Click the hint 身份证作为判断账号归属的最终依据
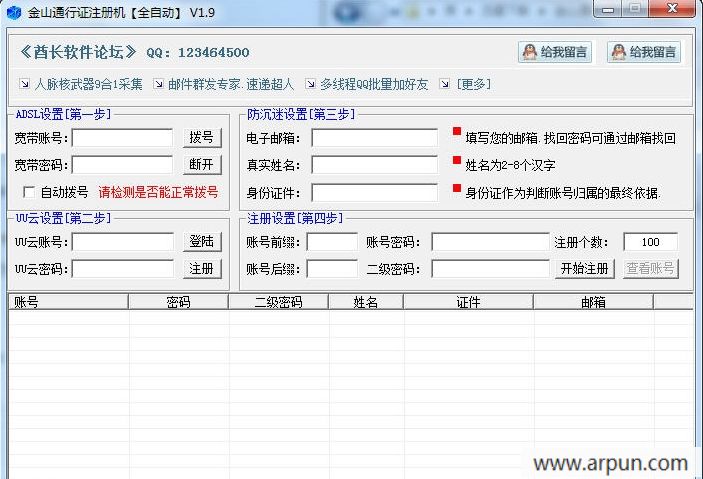Image resolution: width=703 pixels, height=479 pixels. 563,193
